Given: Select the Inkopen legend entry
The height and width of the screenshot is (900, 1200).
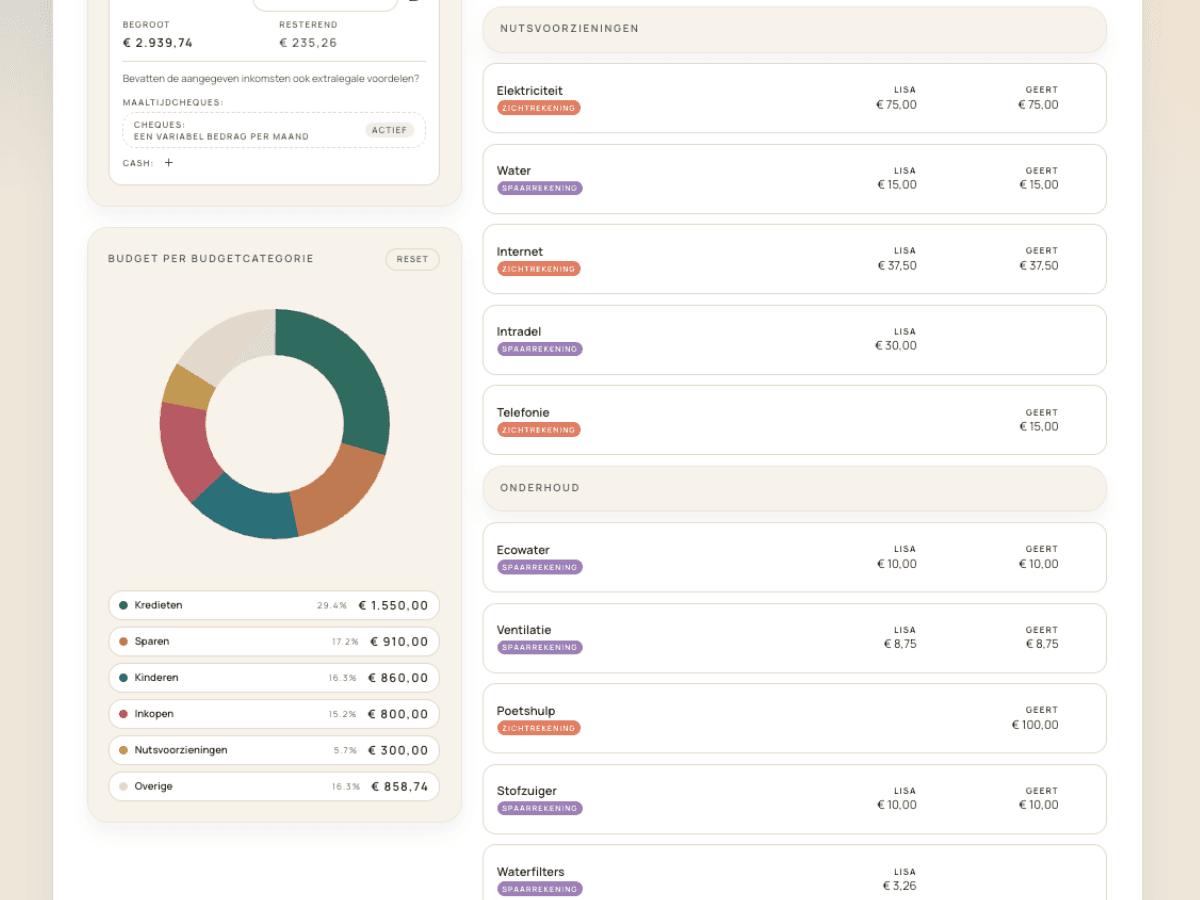Looking at the screenshot, I should [x=273, y=714].
